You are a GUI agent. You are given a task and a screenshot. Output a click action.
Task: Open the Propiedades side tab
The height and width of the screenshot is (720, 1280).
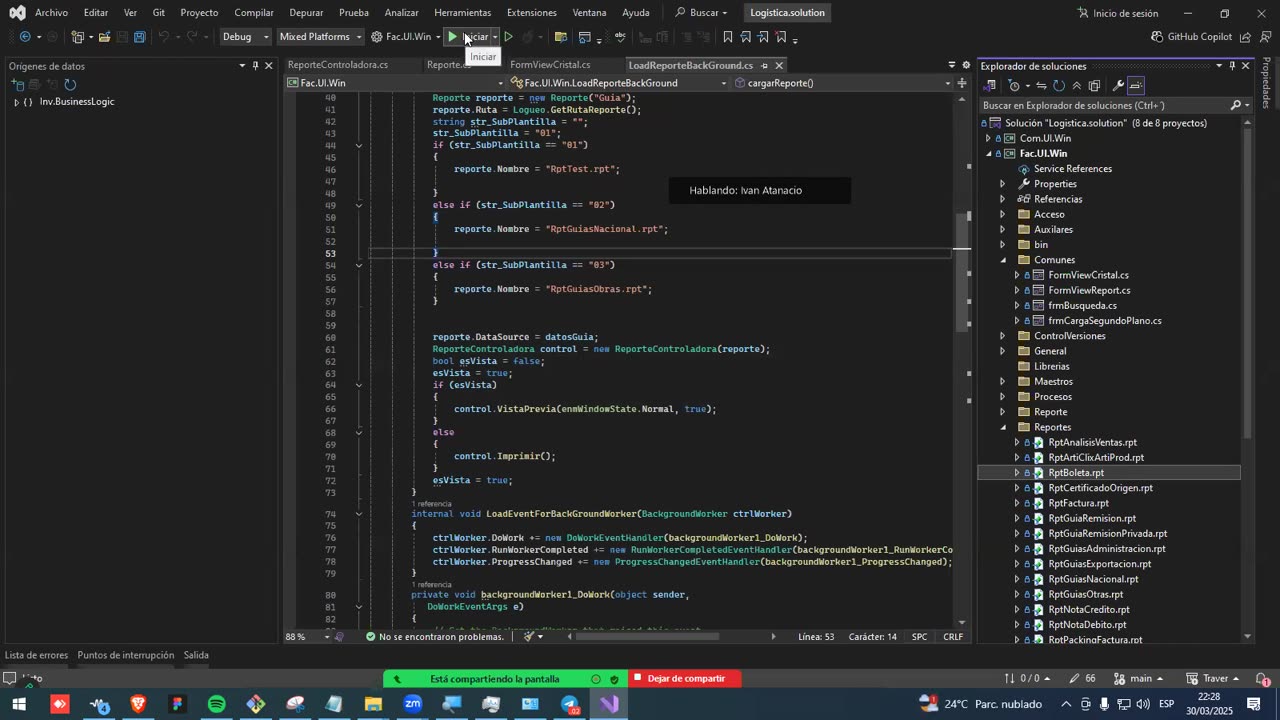pyautogui.click(x=1266, y=84)
